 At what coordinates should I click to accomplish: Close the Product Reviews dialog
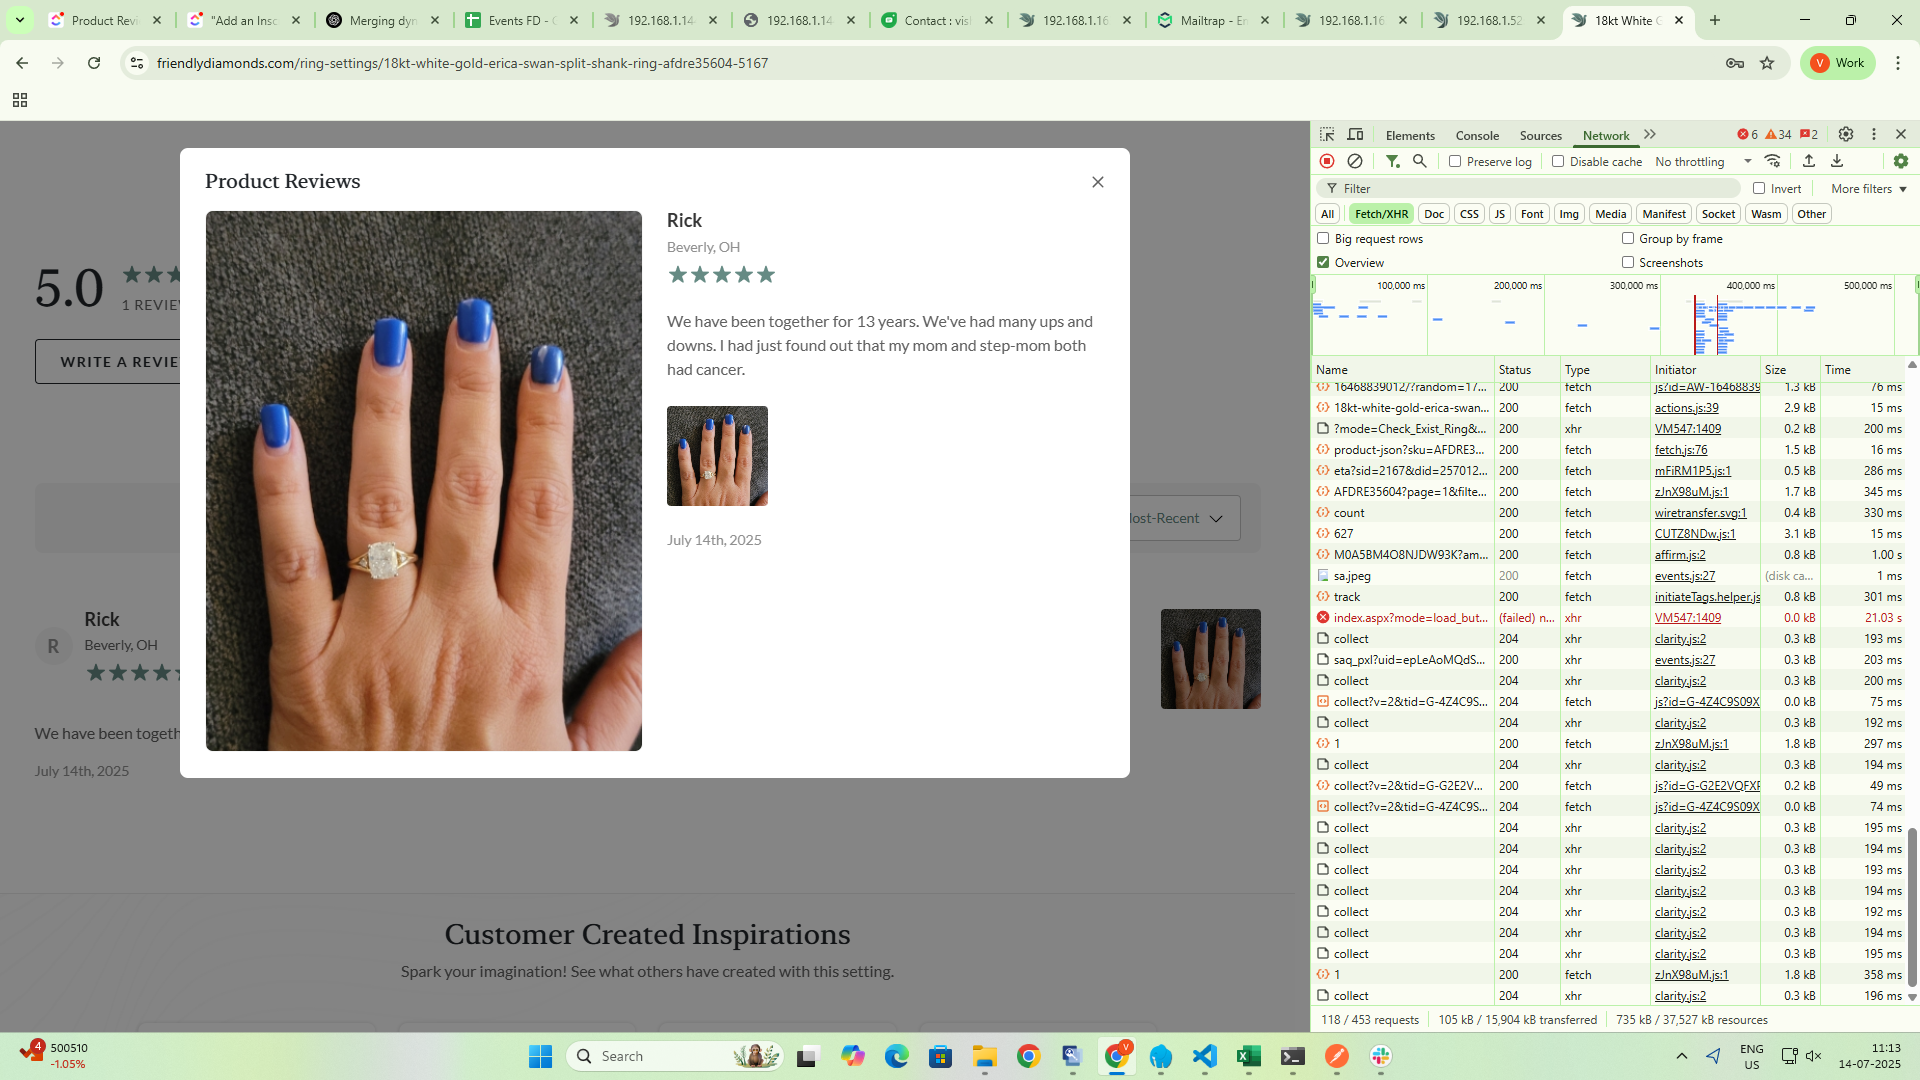[x=1098, y=182]
